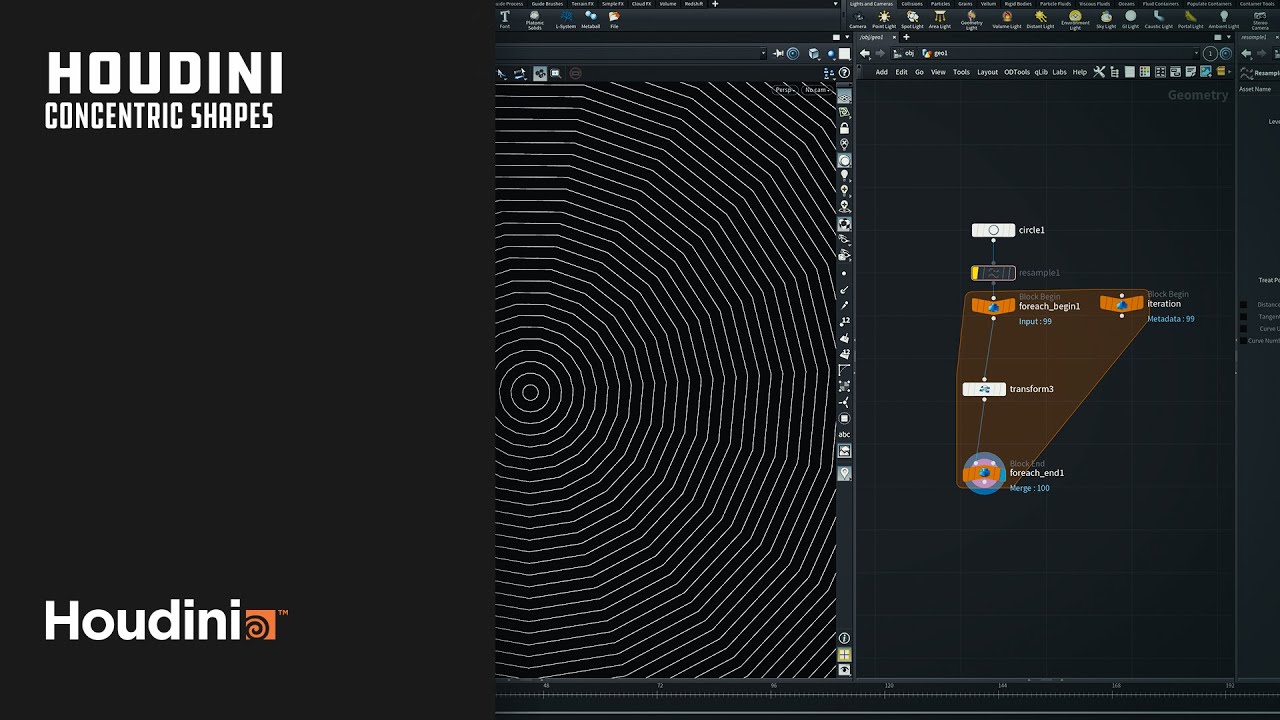Open the qLib menu

(x=1041, y=72)
